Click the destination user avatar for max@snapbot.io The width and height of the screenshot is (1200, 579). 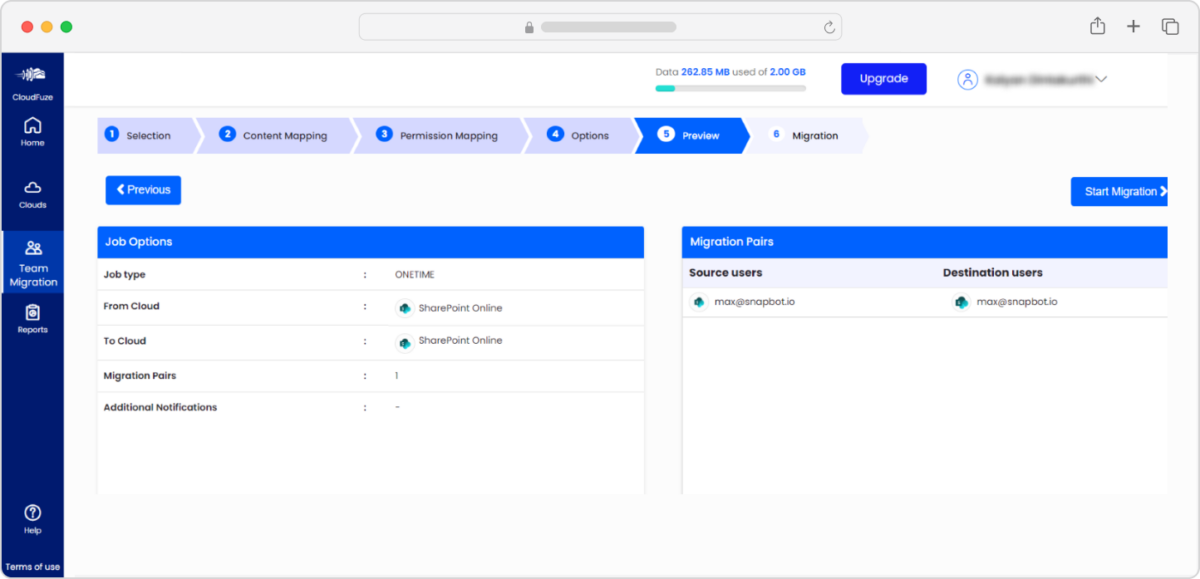pyautogui.click(x=961, y=301)
